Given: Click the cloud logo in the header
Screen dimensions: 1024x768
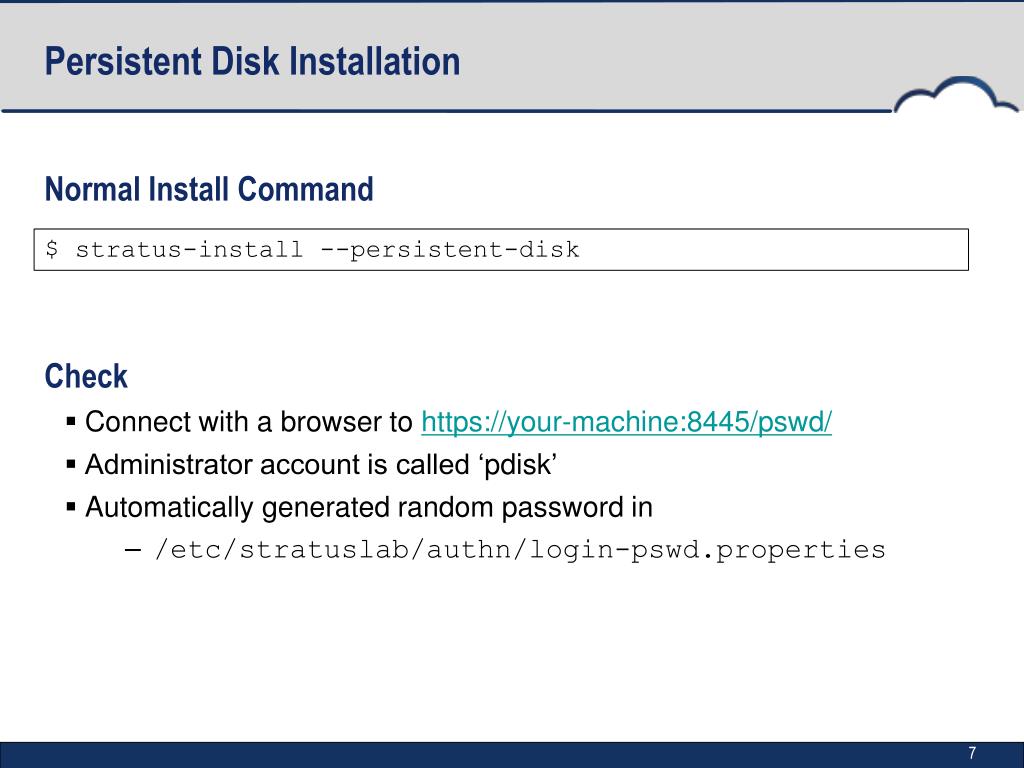Looking at the screenshot, I should click(x=955, y=95).
